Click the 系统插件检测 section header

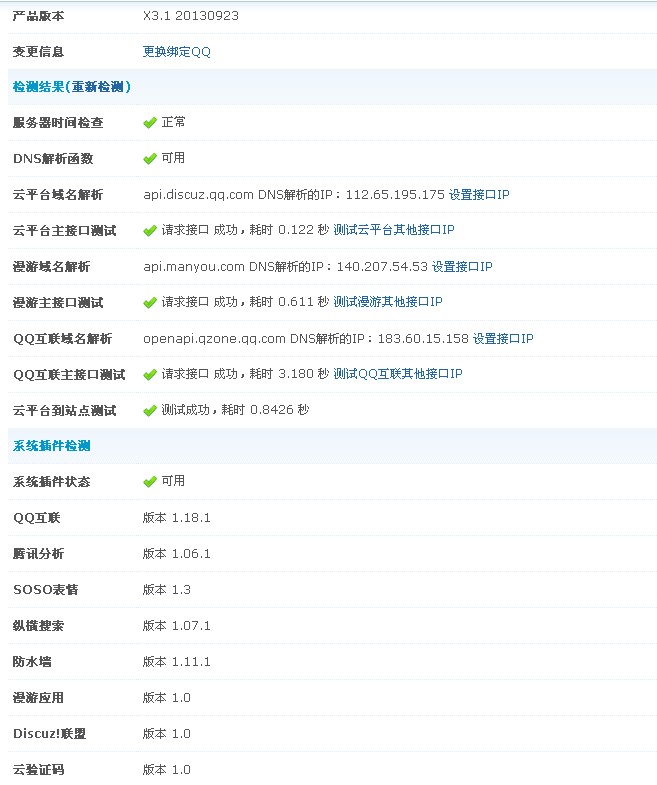click(x=52, y=446)
